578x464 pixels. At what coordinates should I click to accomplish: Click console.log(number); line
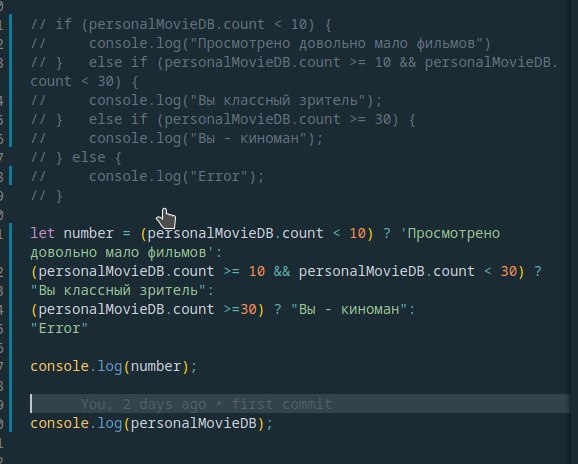(114, 366)
